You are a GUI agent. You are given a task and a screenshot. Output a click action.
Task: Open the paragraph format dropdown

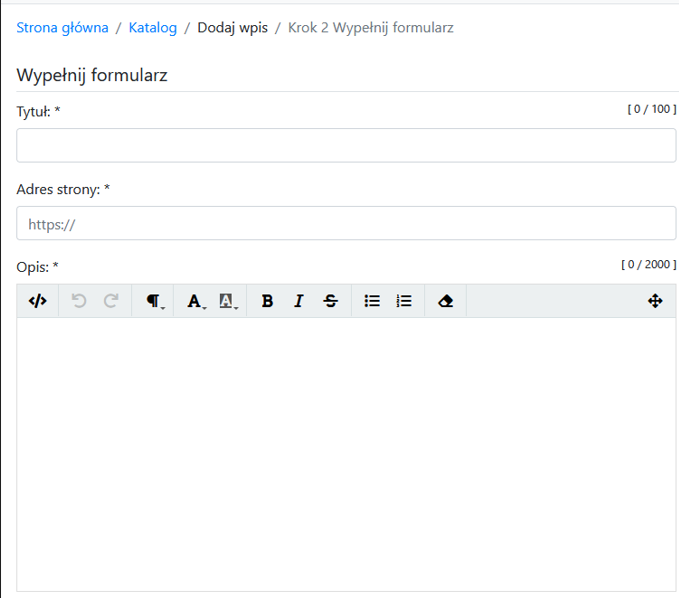(154, 301)
